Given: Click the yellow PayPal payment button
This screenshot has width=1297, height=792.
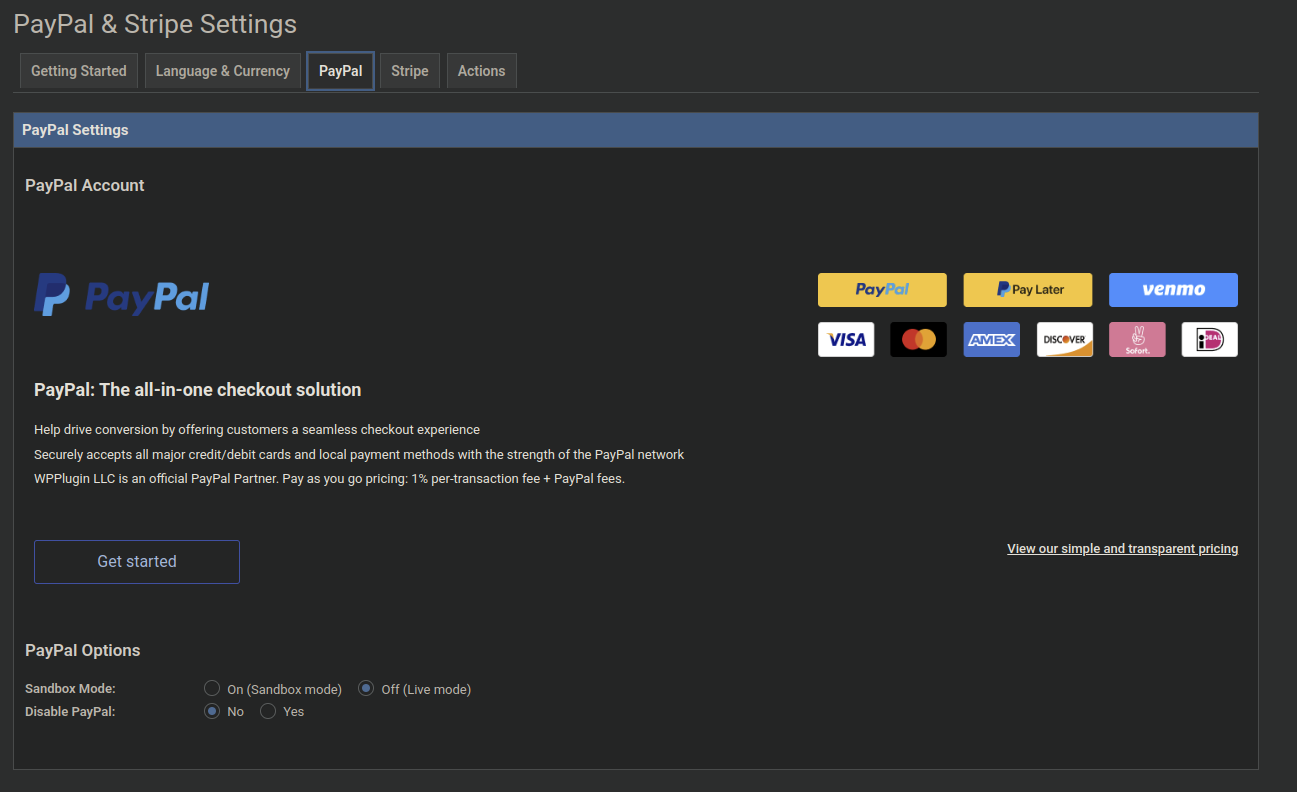Looking at the screenshot, I should [x=882, y=290].
